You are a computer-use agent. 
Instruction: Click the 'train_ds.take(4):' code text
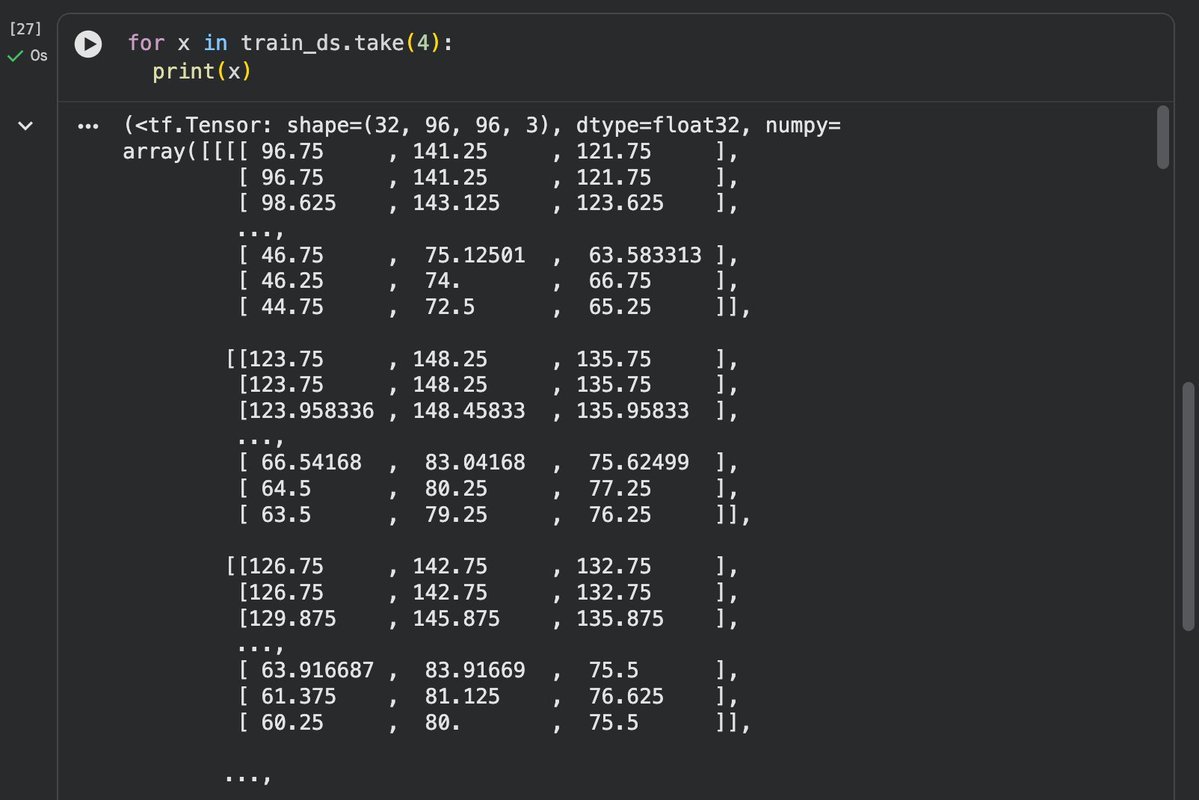point(346,43)
